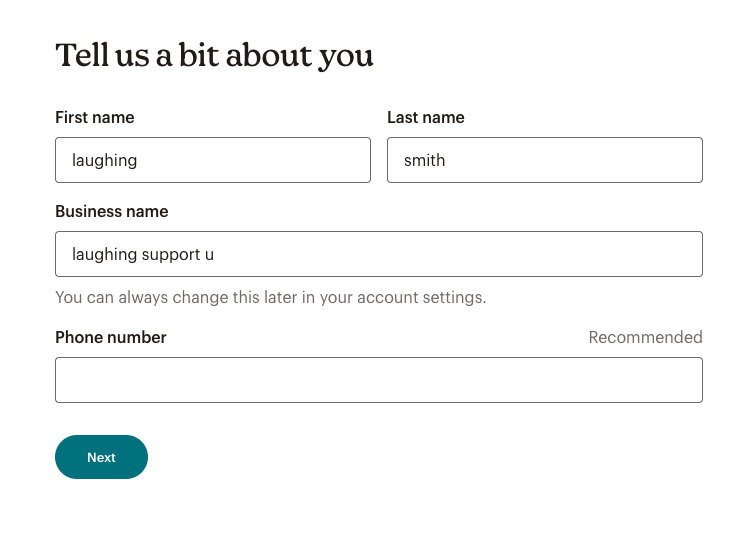Select the Last name input field
The width and height of the screenshot is (754, 558).
tap(545, 160)
